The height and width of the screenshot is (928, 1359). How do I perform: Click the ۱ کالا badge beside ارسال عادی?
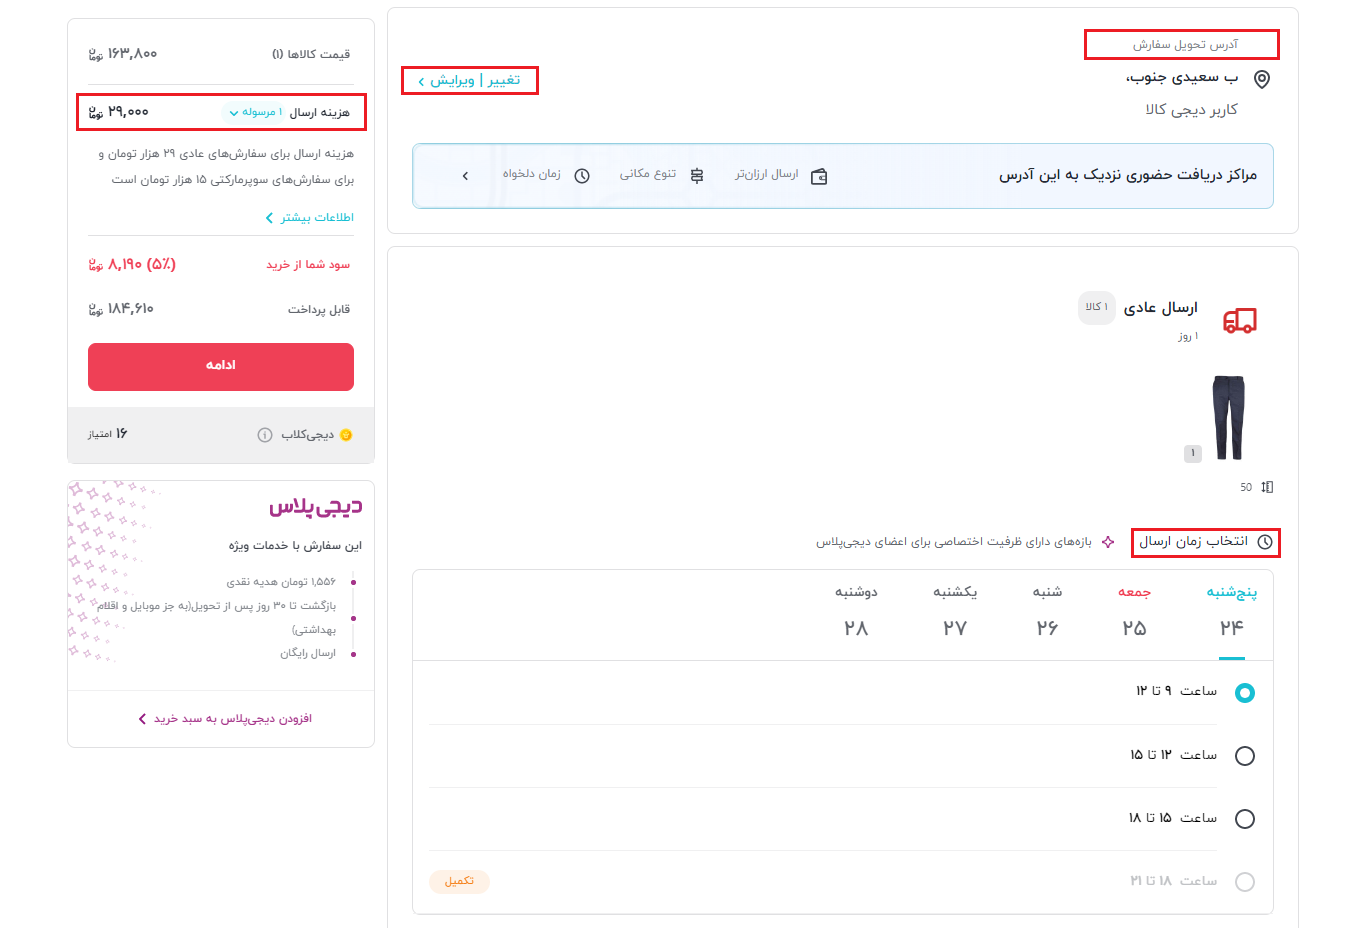click(x=1097, y=307)
